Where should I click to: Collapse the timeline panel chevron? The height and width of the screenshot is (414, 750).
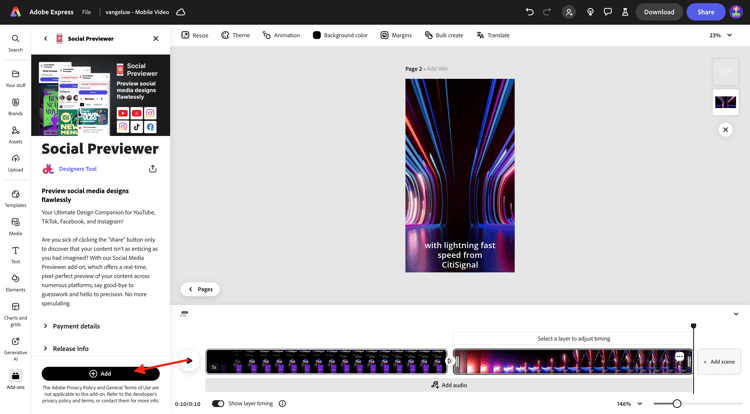coord(736,314)
